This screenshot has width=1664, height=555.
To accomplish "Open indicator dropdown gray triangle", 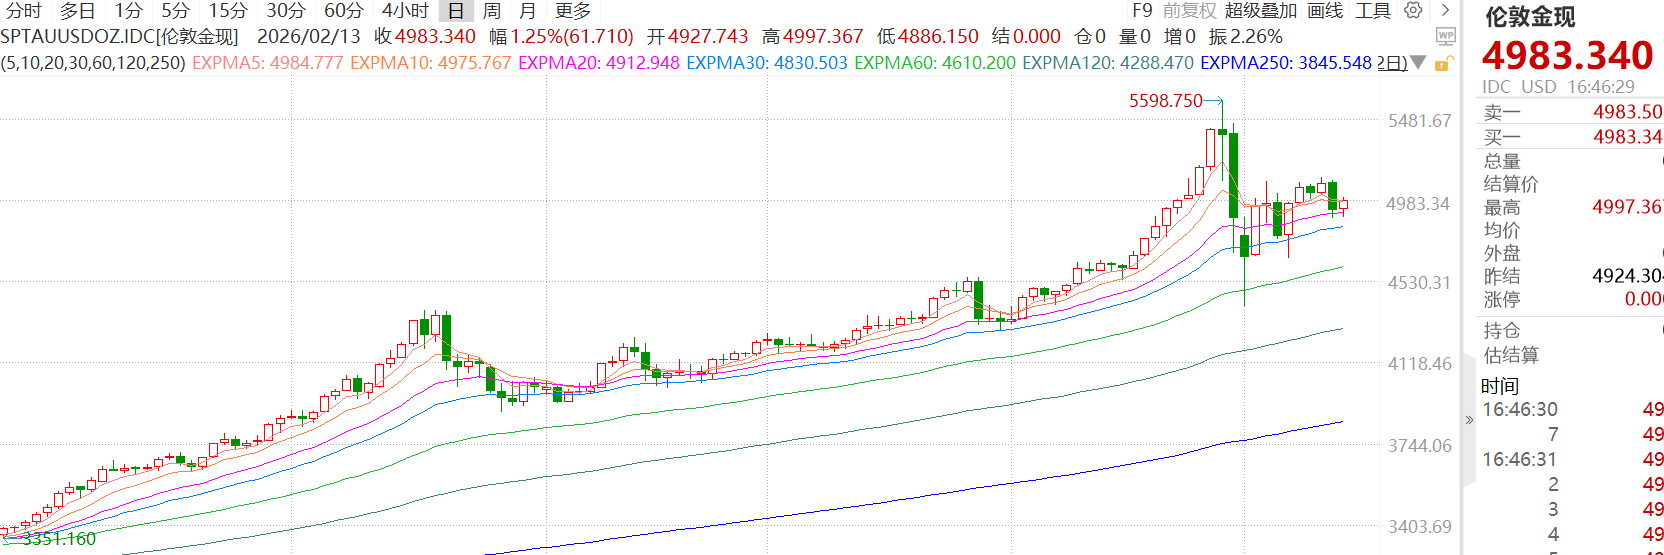I will click(x=1418, y=63).
